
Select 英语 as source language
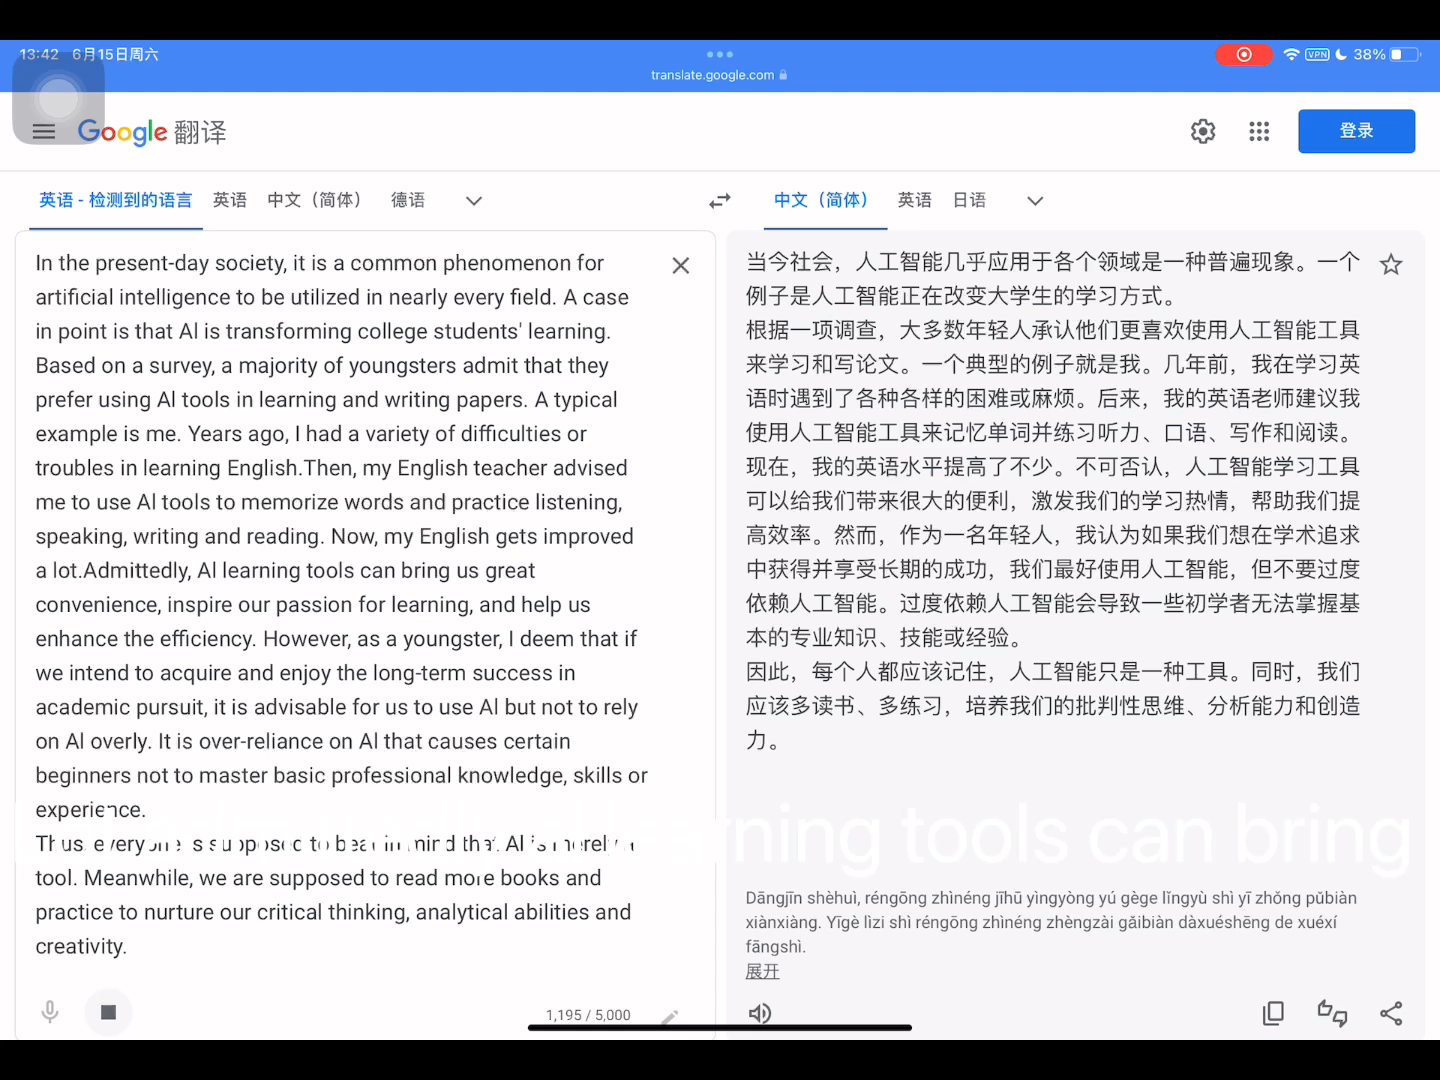pyautogui.click(x=230, y=200)
